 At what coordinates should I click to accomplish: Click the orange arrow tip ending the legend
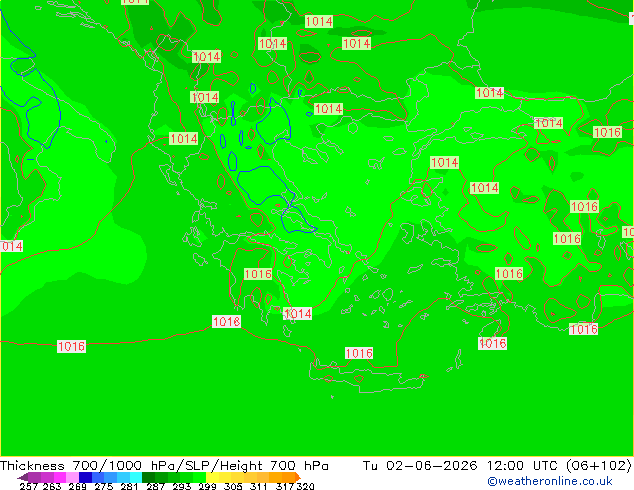298,477
